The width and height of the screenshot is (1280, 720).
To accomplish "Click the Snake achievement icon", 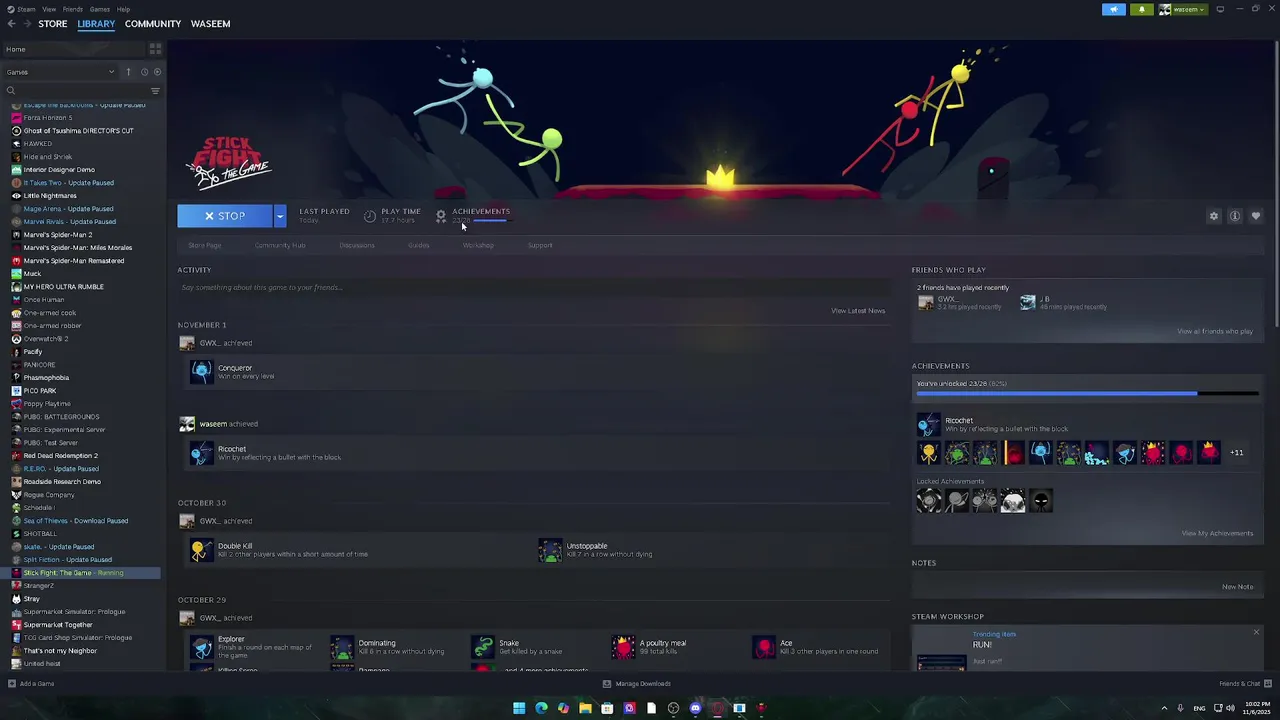I will (x=483, y=647).
